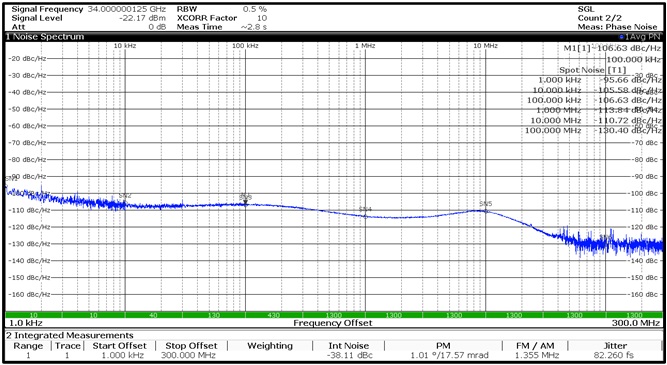Click spot noise value -105.58 dBc/Hz
Image resolution: width=667 pixels, height=365 pixels.
[628, 90]
